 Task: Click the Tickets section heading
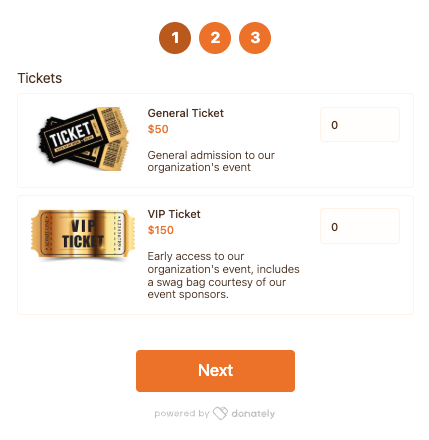click(40, 78)
